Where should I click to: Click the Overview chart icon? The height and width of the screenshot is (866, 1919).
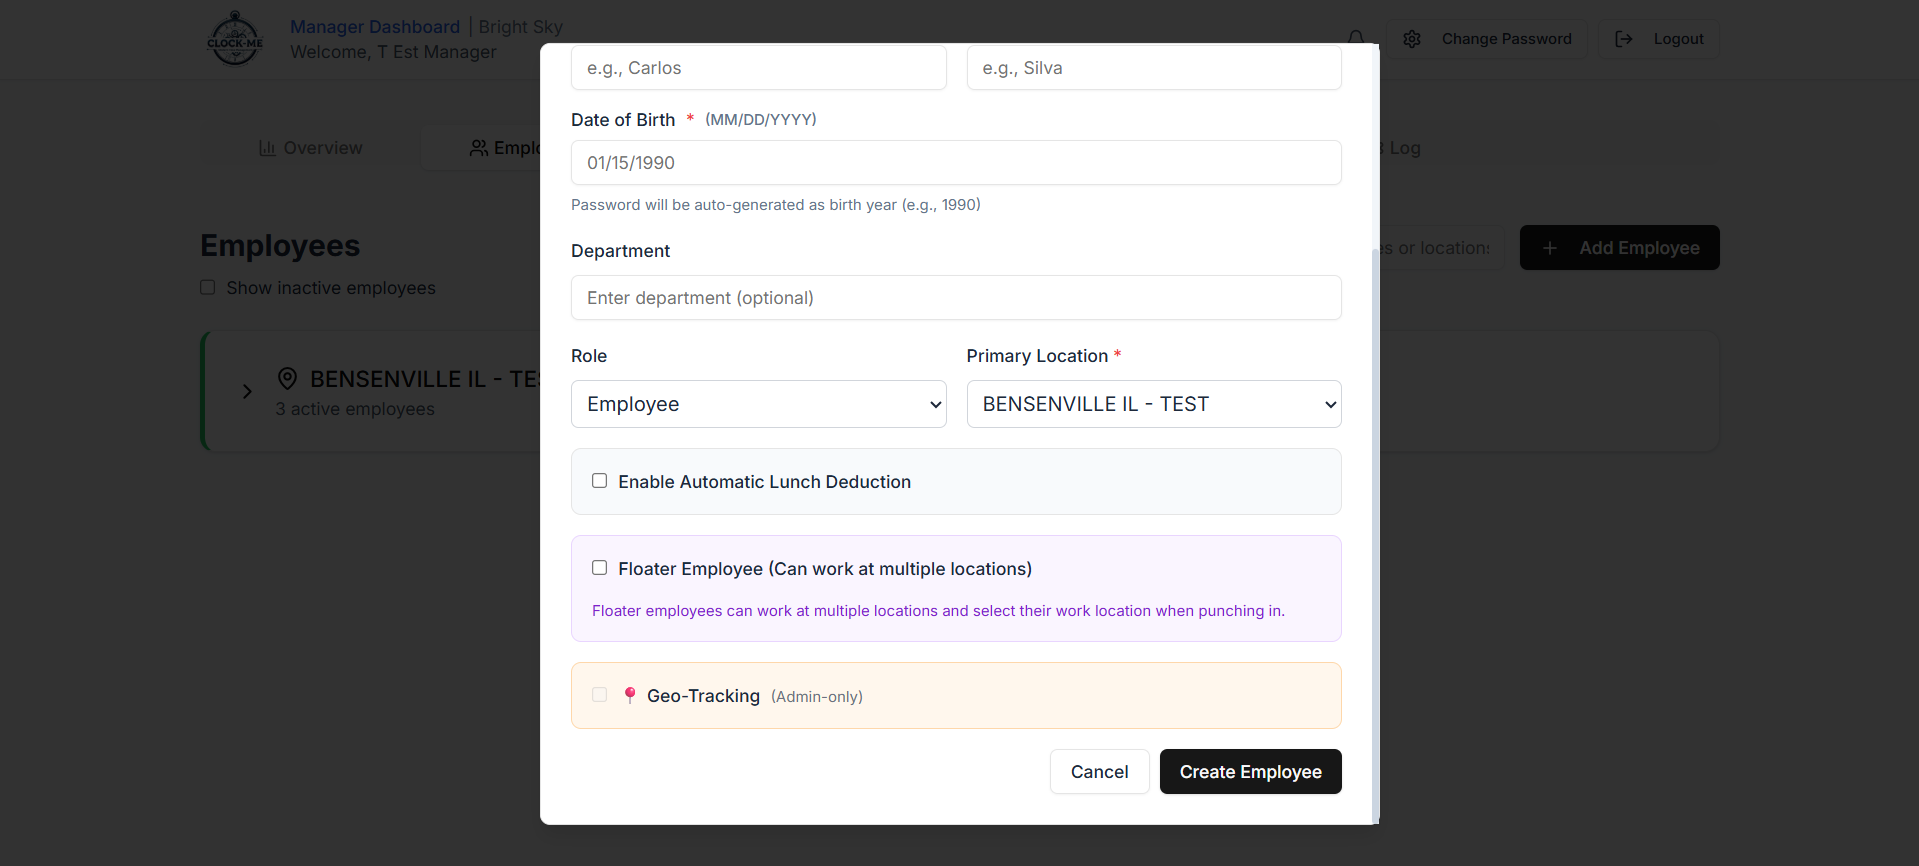[x=267, y=148]
